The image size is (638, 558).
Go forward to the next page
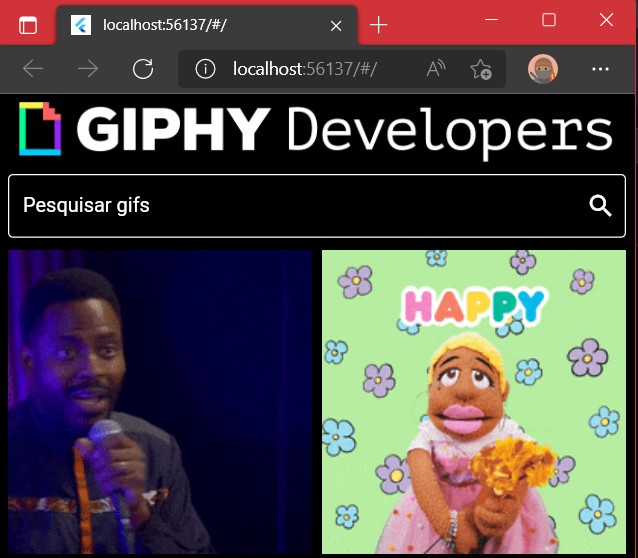[87, 68]
